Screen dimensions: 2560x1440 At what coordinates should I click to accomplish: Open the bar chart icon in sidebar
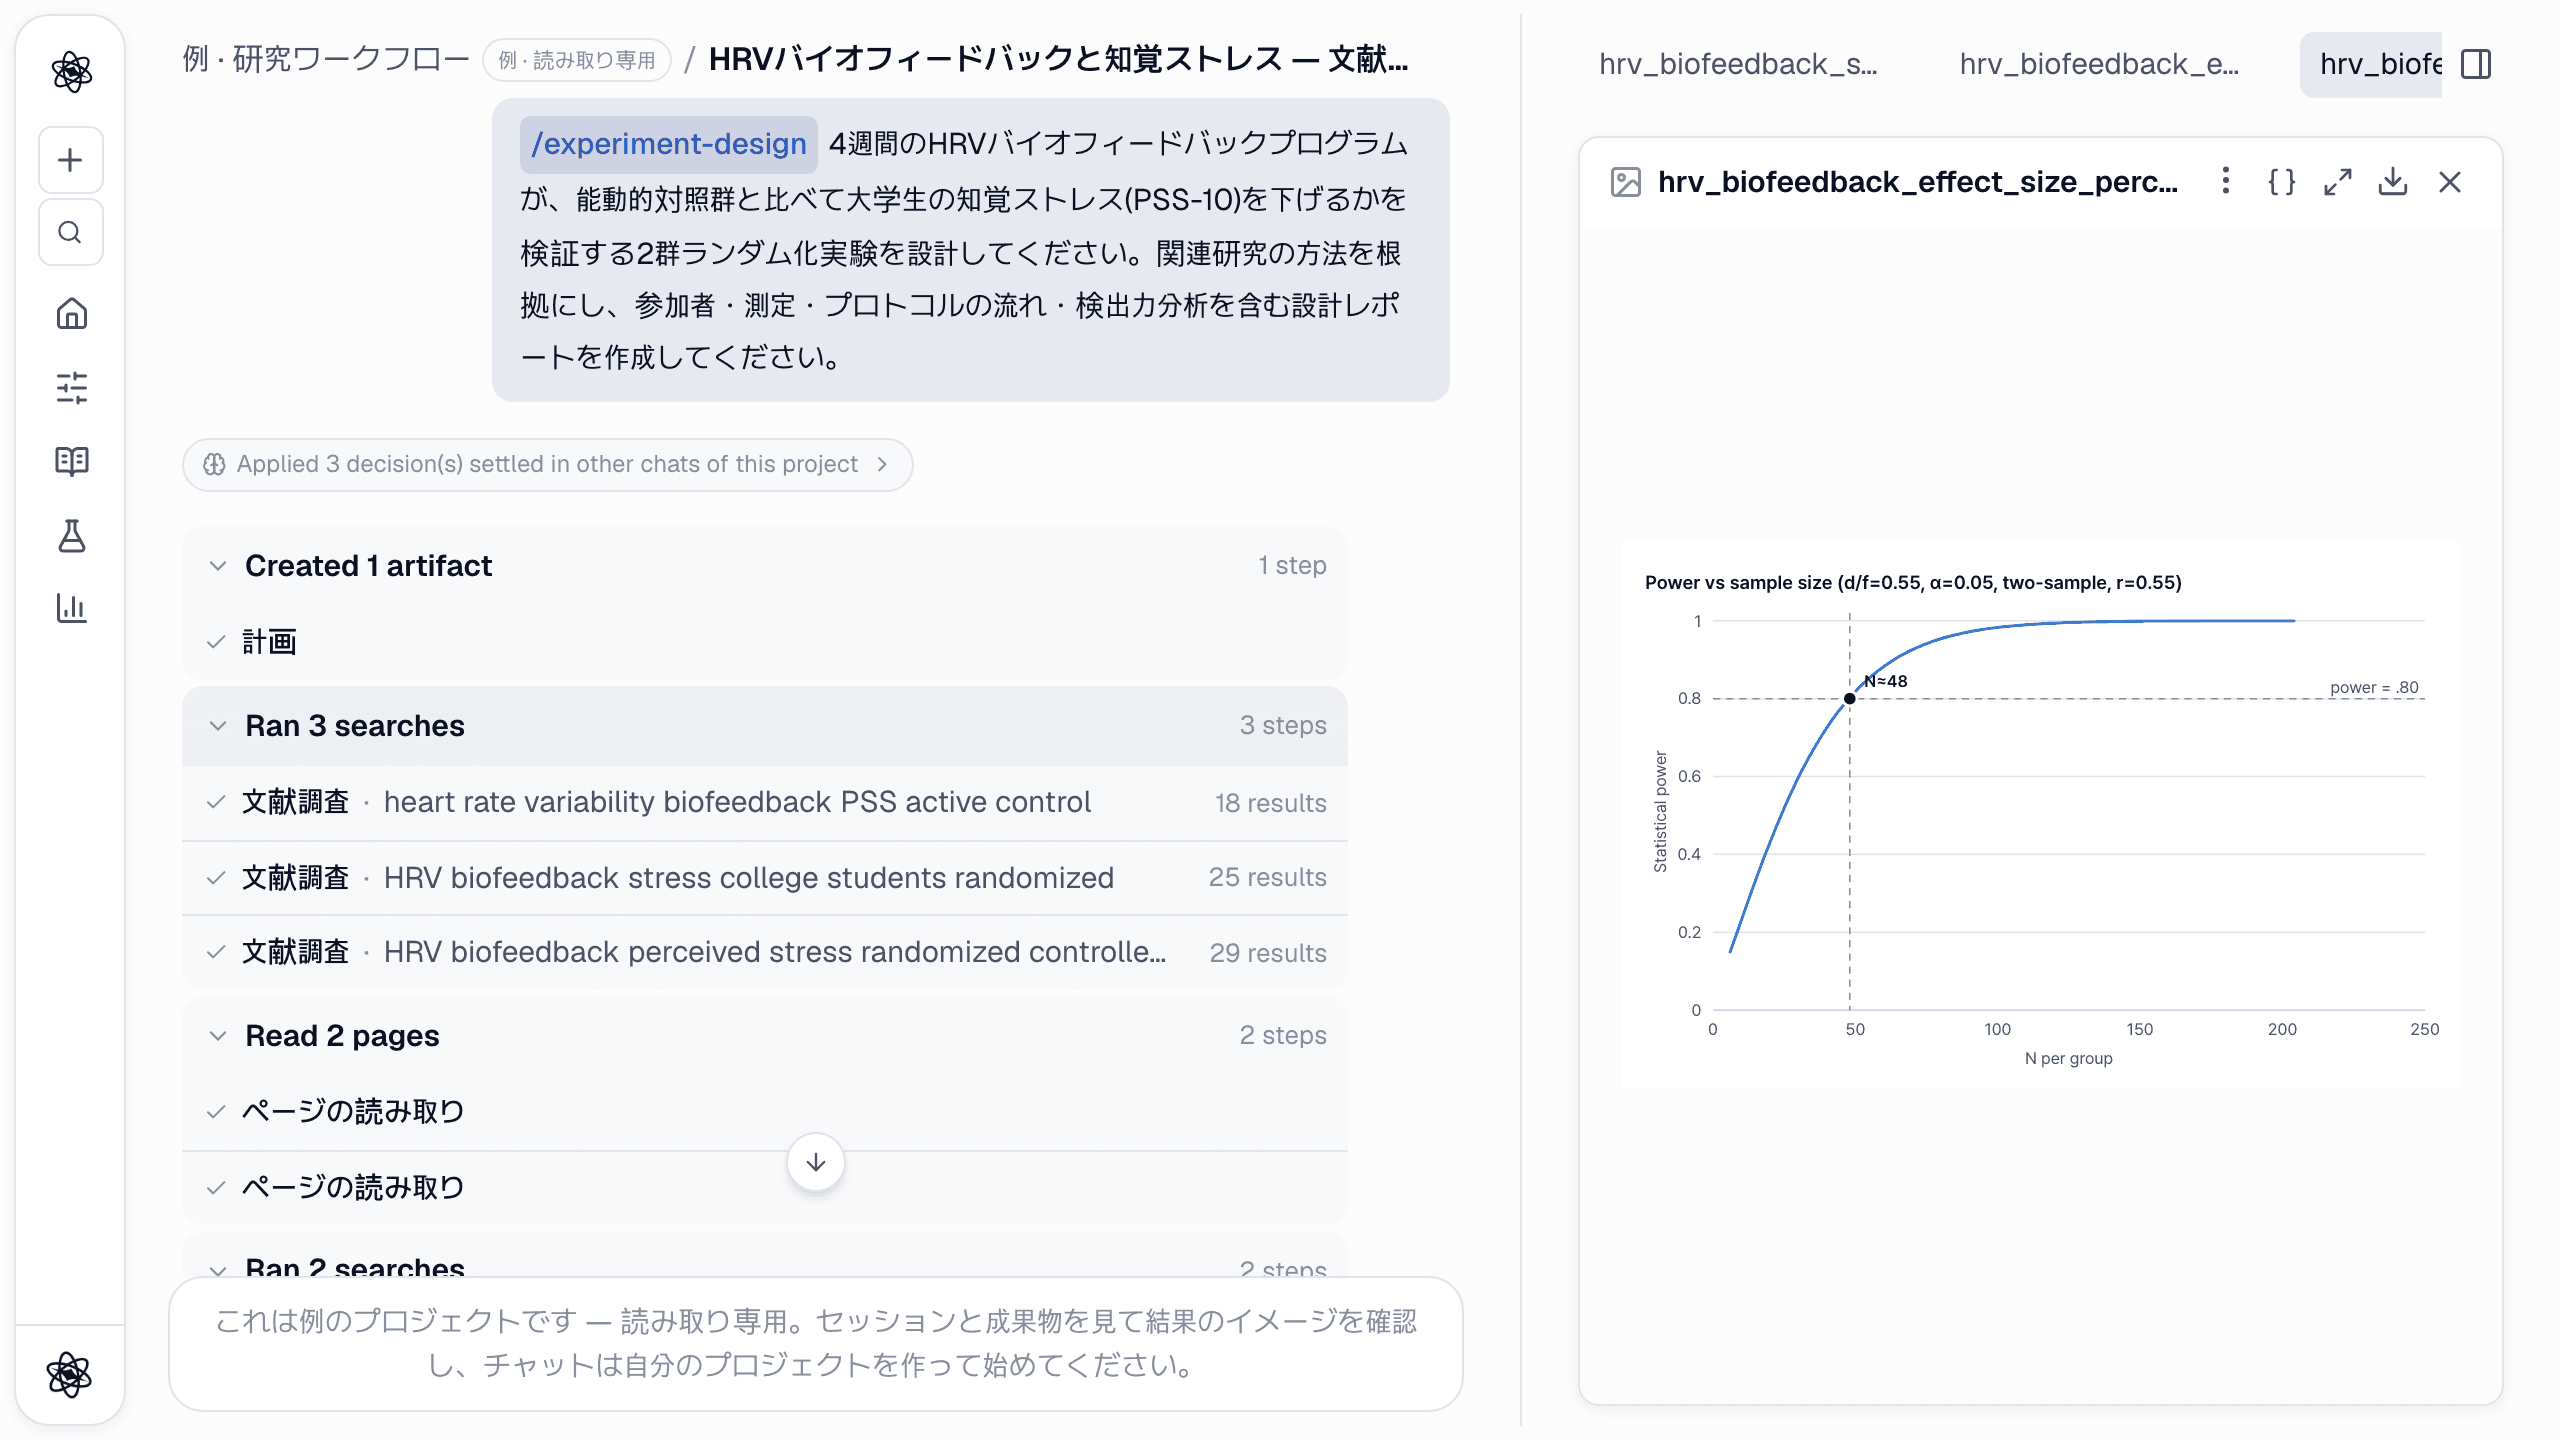(x=71, y=607)
